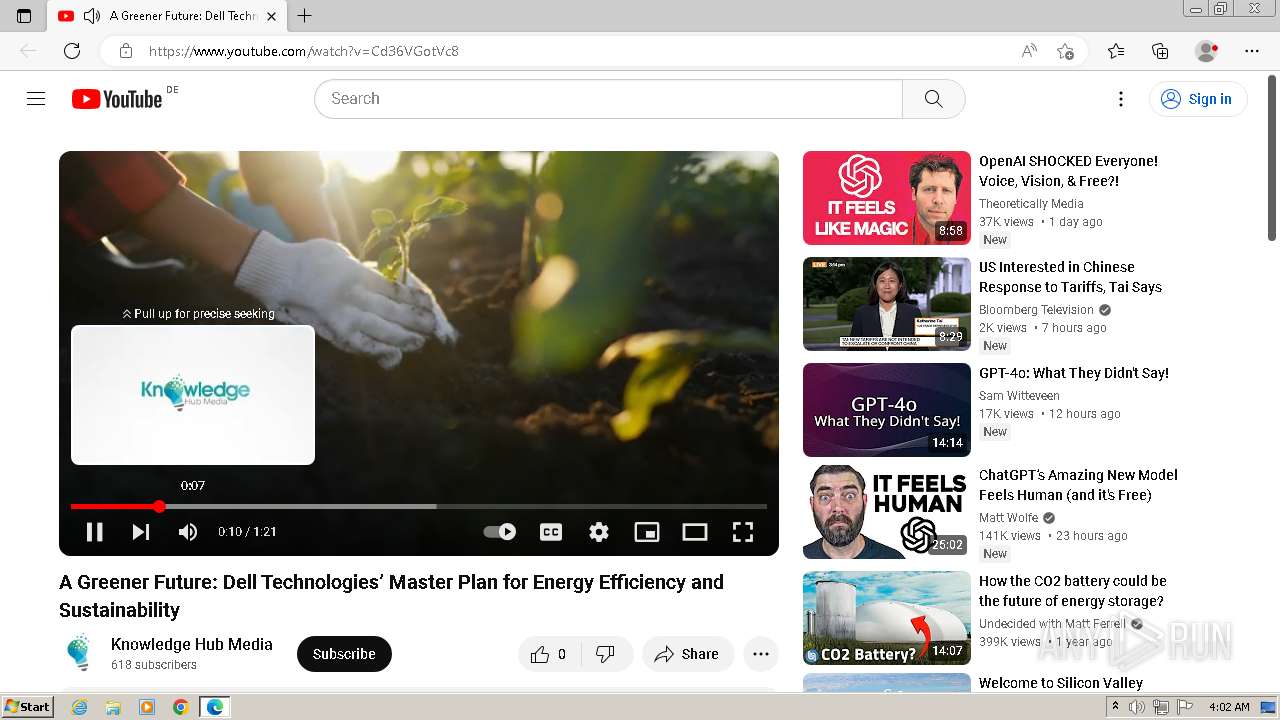Viewport: 1280px width, 720px height.
Task: Open Knowledge Hub Media channel avatar
Action: (x=79, y=654)
